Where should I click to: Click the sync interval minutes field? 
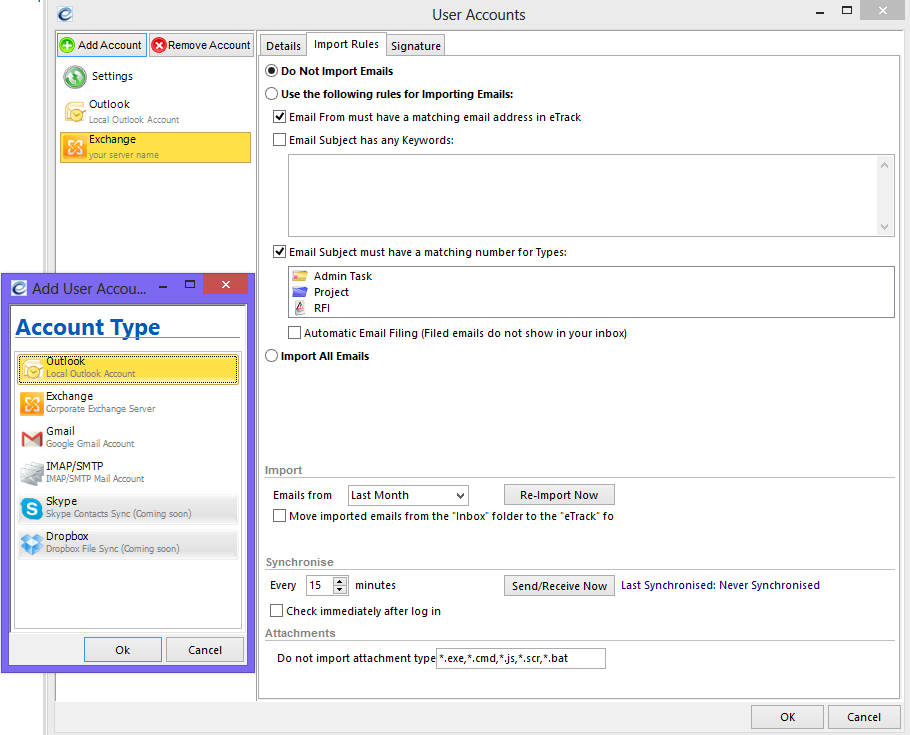point(320,585)
